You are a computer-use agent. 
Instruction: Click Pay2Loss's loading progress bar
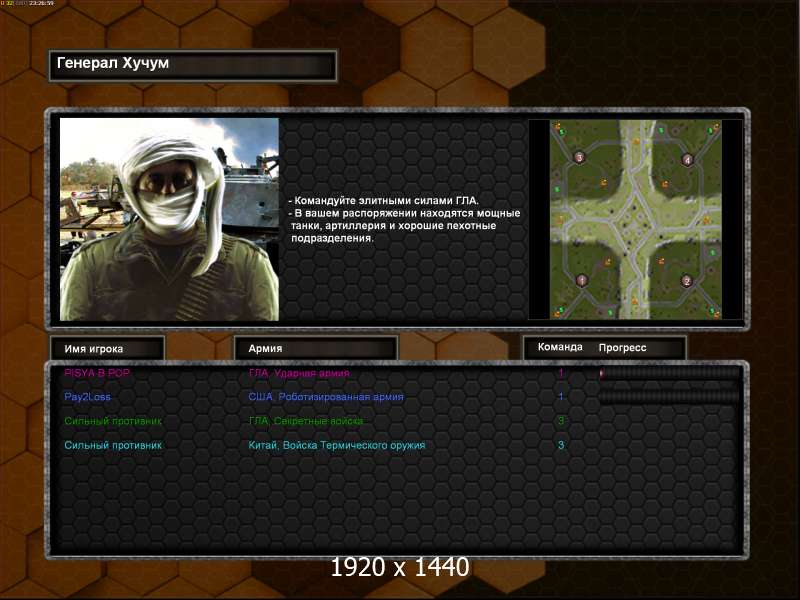pyautogui.click(x=669, y=397)
